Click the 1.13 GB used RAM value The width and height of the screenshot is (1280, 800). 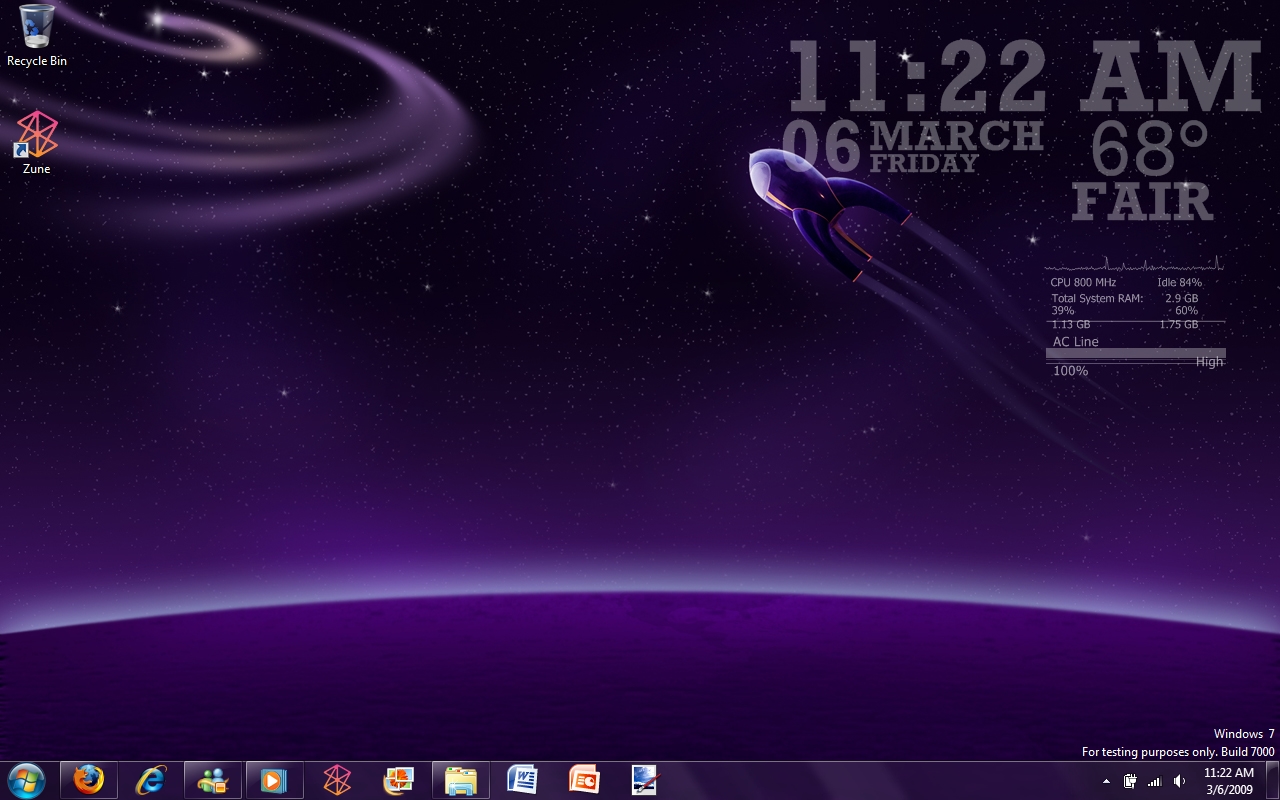click(x=1070, y=325)
